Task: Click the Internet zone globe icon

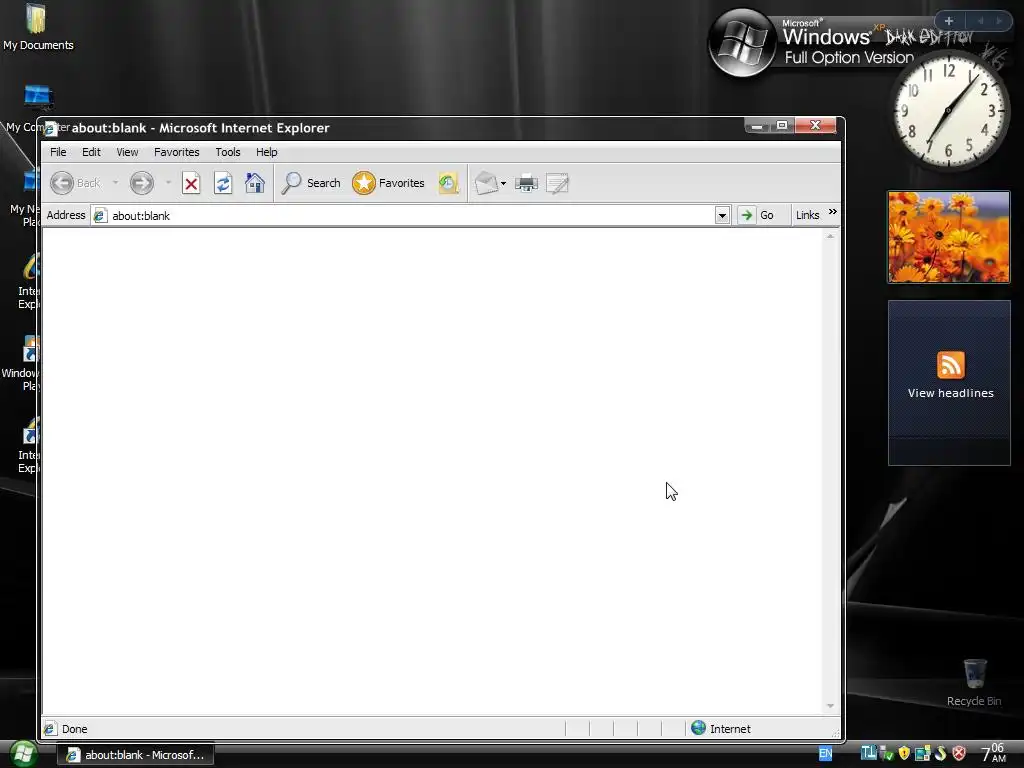Action: tap(698, 728)
